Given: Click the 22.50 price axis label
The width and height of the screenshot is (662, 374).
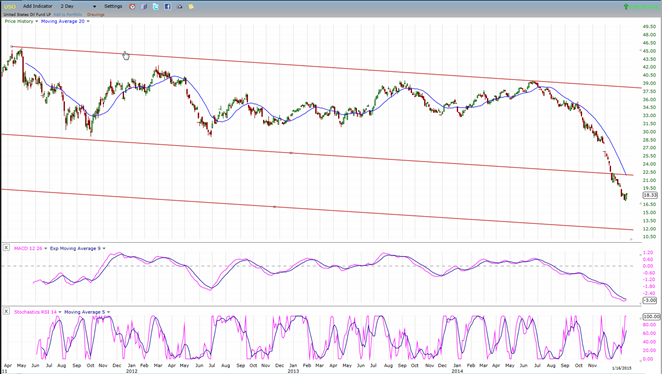Looking at the screenshot, I should point(649,172).
